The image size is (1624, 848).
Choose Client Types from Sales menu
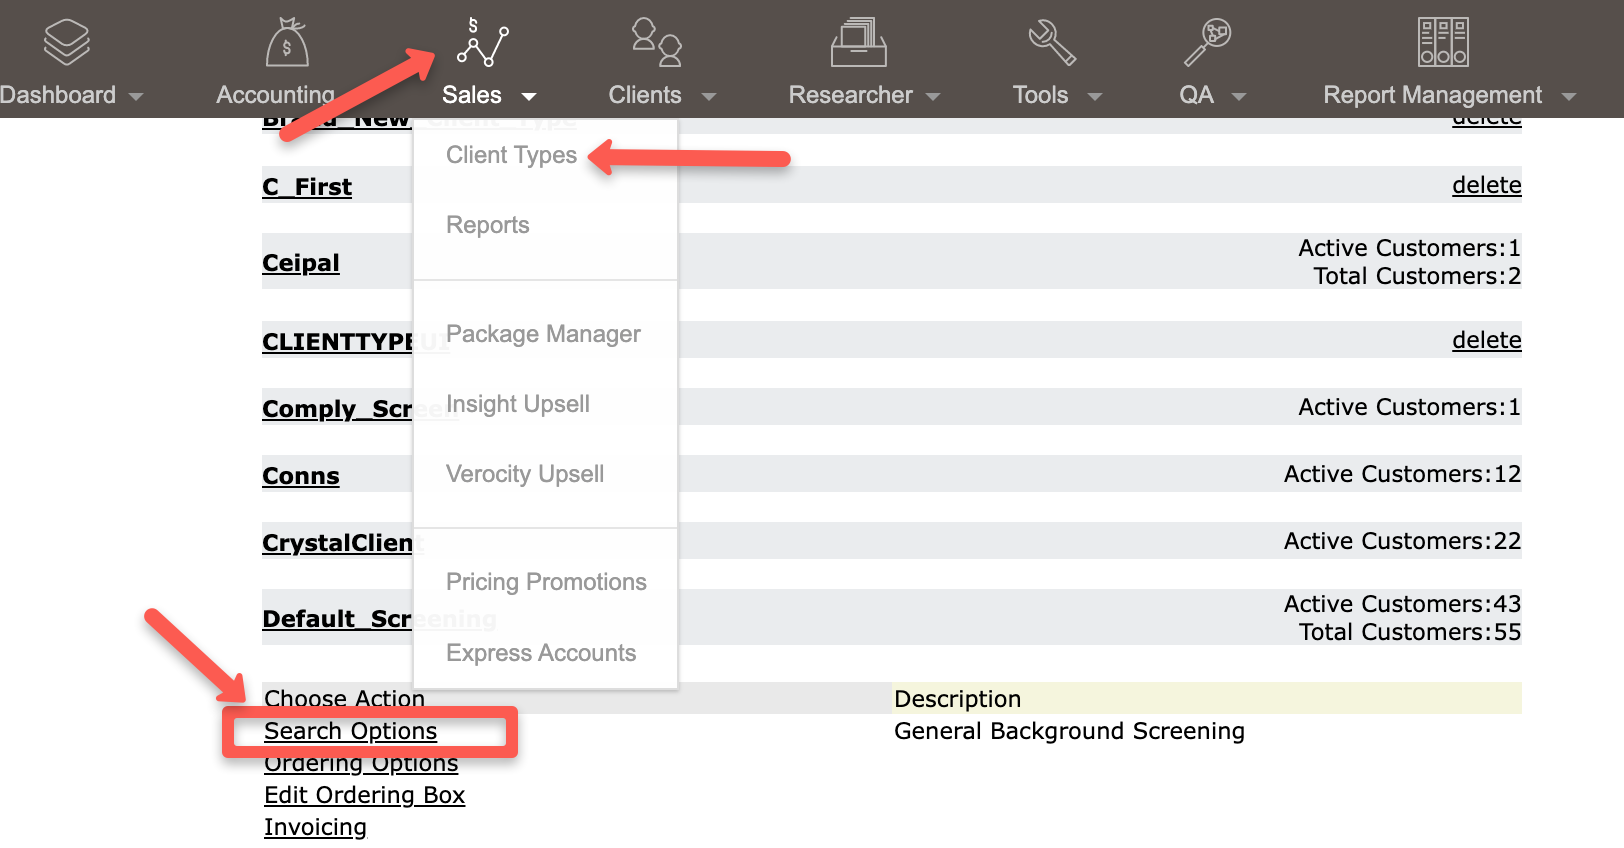click(511, 155)
